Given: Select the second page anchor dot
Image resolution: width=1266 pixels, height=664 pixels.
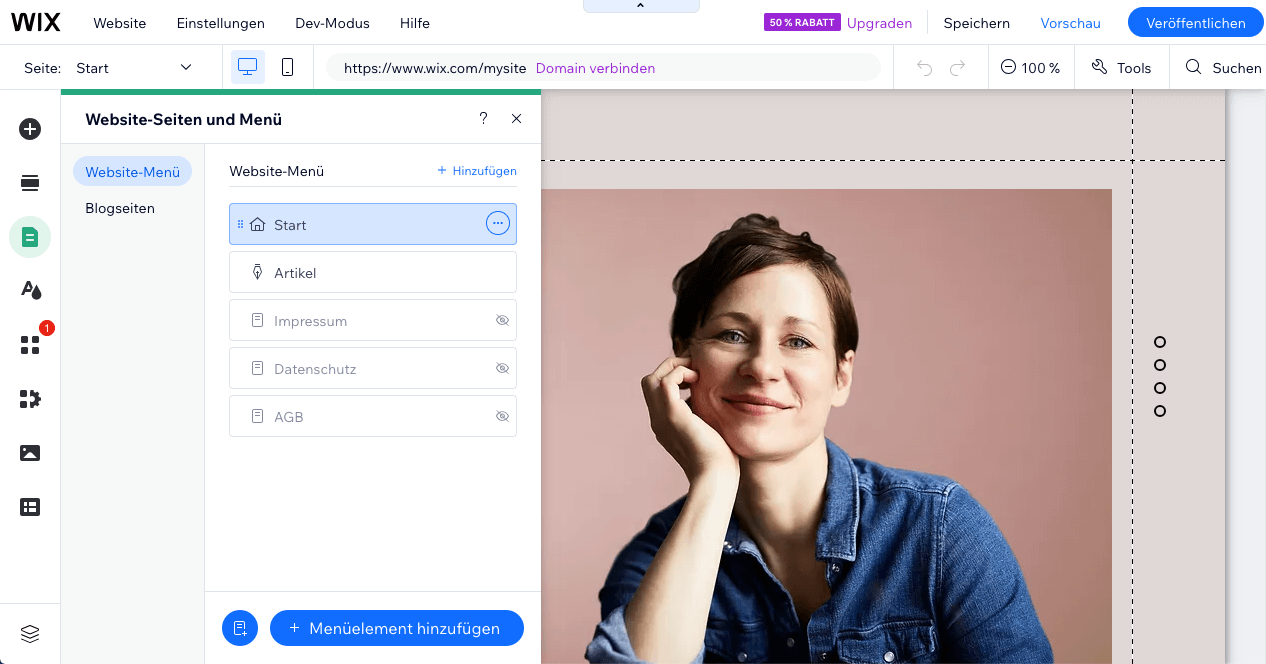Looking at the screenshot, I should (1160, 365).
